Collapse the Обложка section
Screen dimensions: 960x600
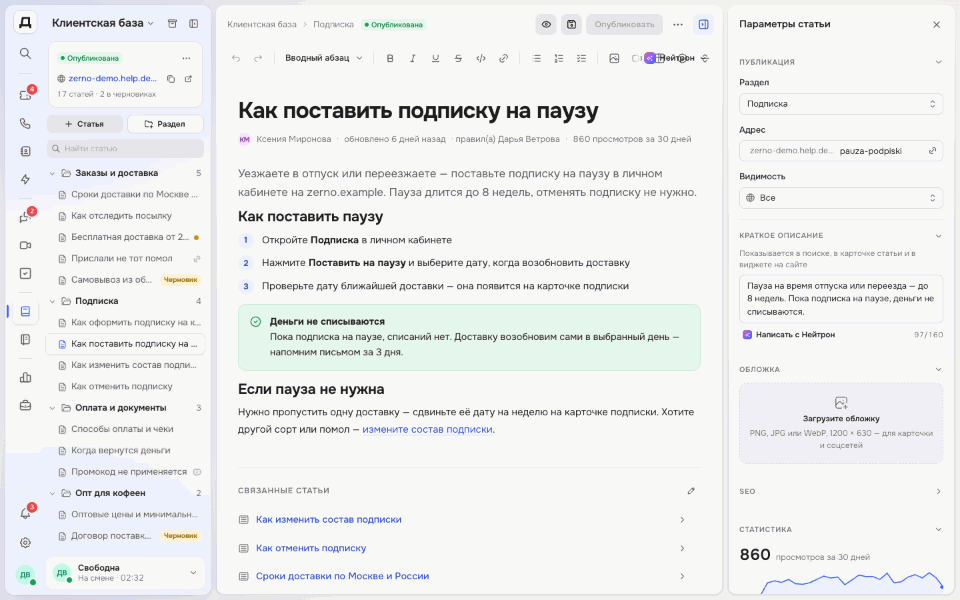pyautogui.click(x=938, y=369)
